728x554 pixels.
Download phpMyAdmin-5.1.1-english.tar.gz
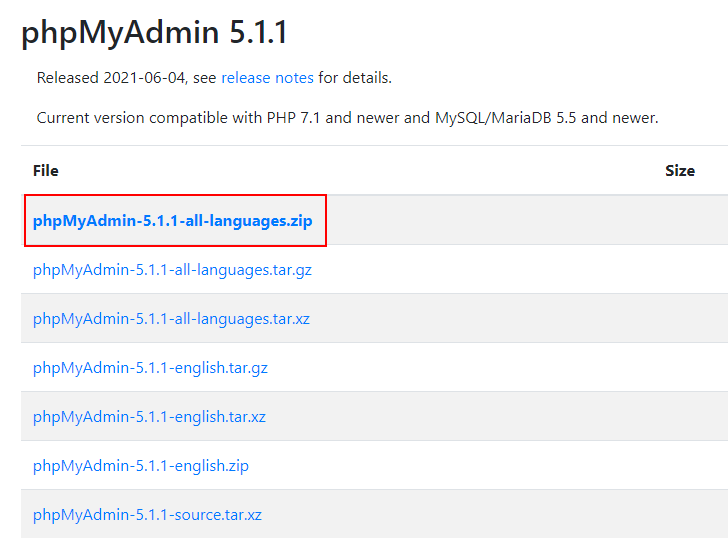(x=150, y=368)
